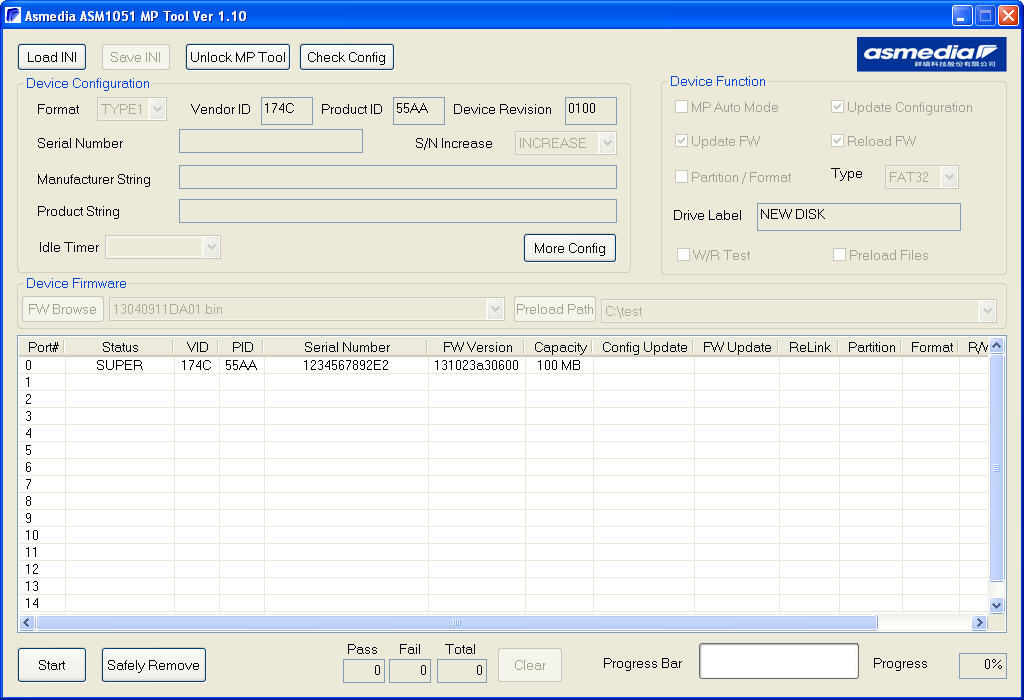Click the Status column header
Image resolution: width=1024 pixels, height=700 pixels.
(120, 347)
